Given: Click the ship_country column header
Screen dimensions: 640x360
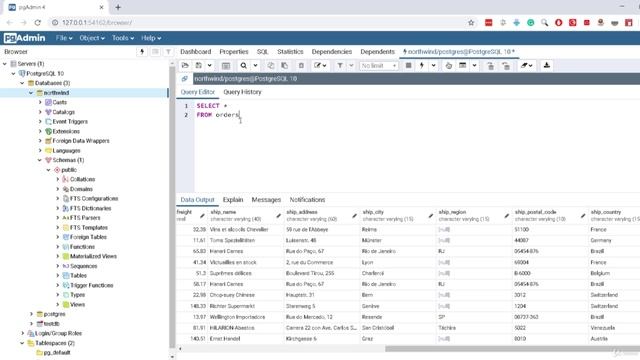Looking at the screenshot, I should pos(615,216).
